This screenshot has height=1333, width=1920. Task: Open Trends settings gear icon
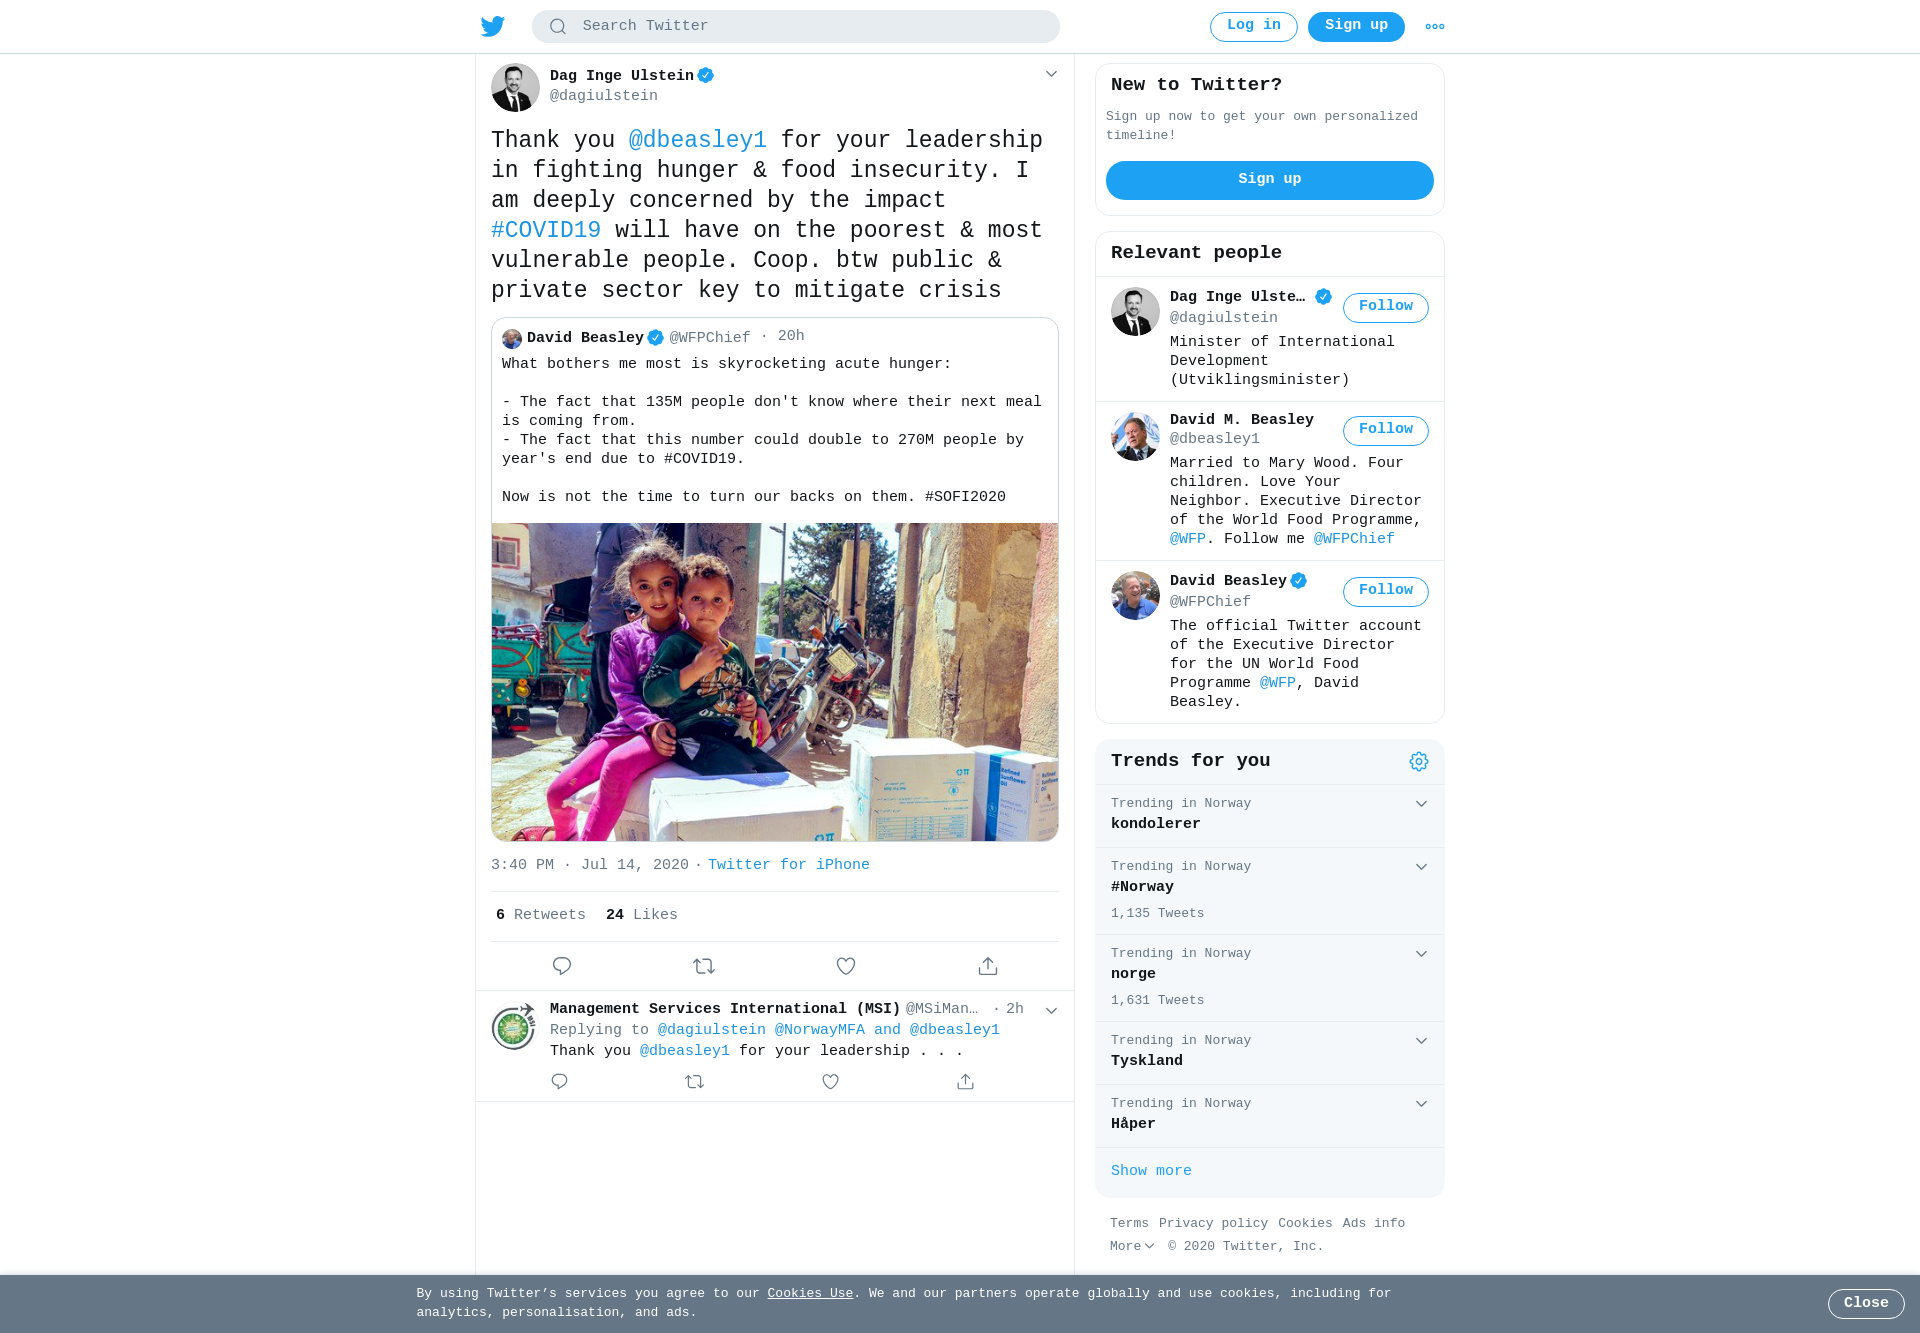pos(1419,762)
